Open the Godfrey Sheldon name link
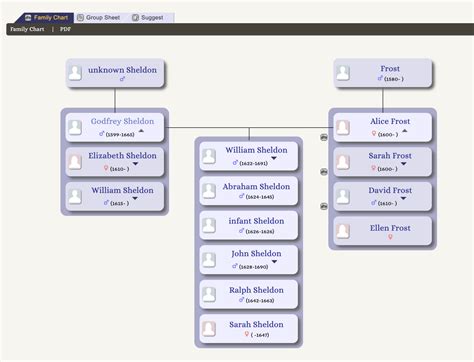 click(x=122, y=121)
